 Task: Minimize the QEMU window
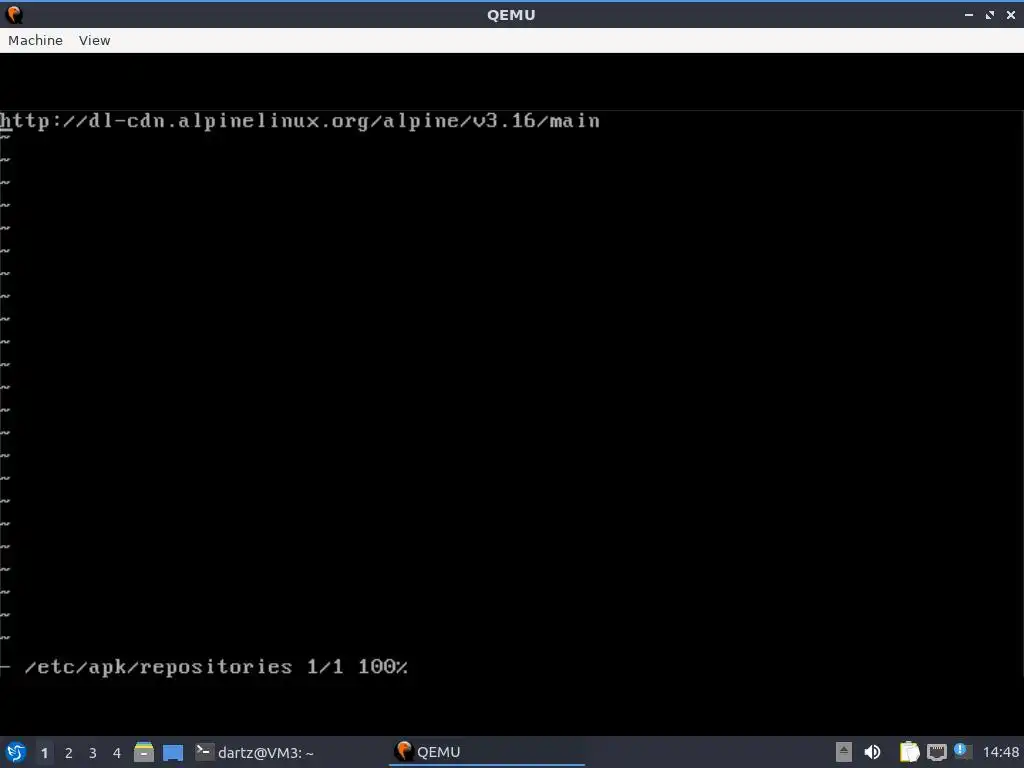(x=969, y=14)
